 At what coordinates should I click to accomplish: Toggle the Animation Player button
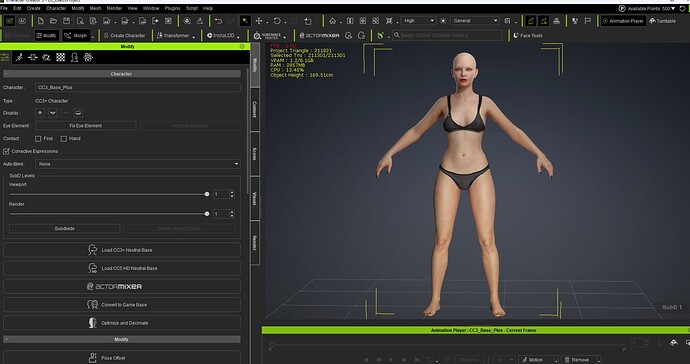click(x=623, y=21)
